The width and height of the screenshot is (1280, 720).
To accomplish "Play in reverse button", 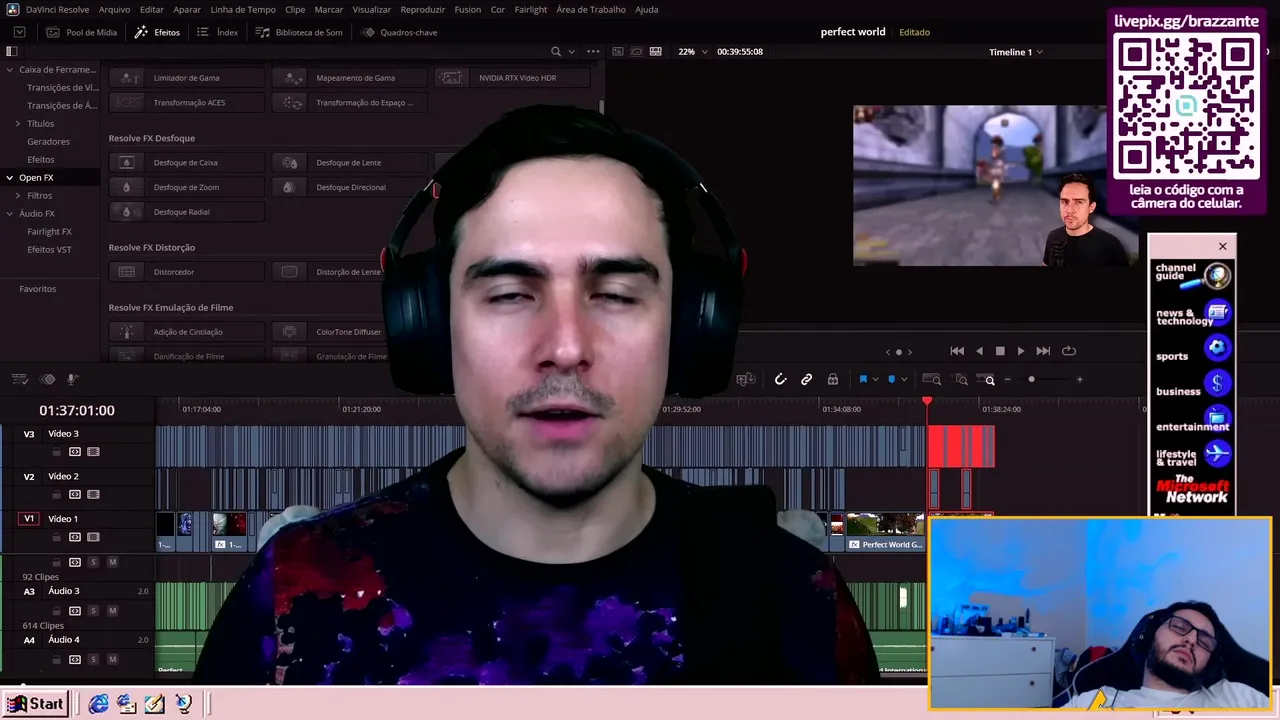I will click(x=979, y=351).
